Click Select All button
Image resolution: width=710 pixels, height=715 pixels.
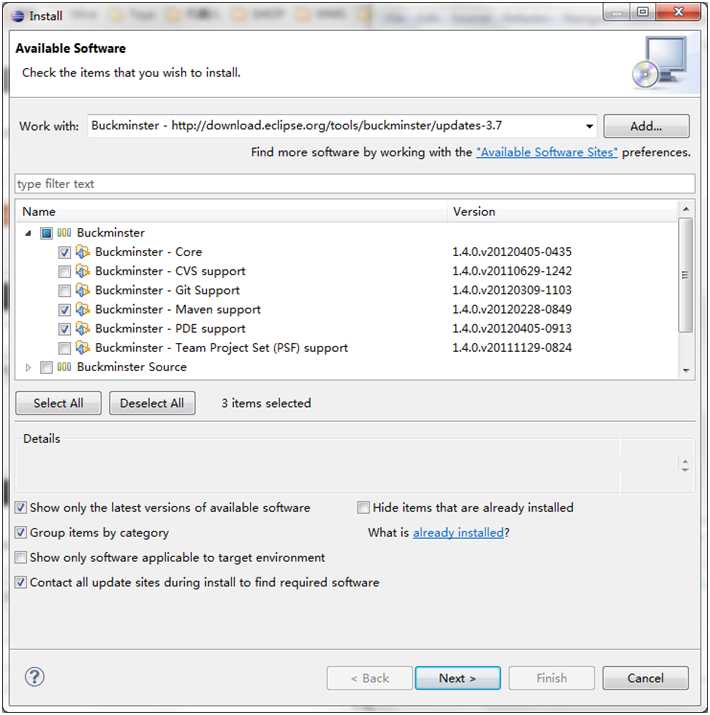point(58,403)
